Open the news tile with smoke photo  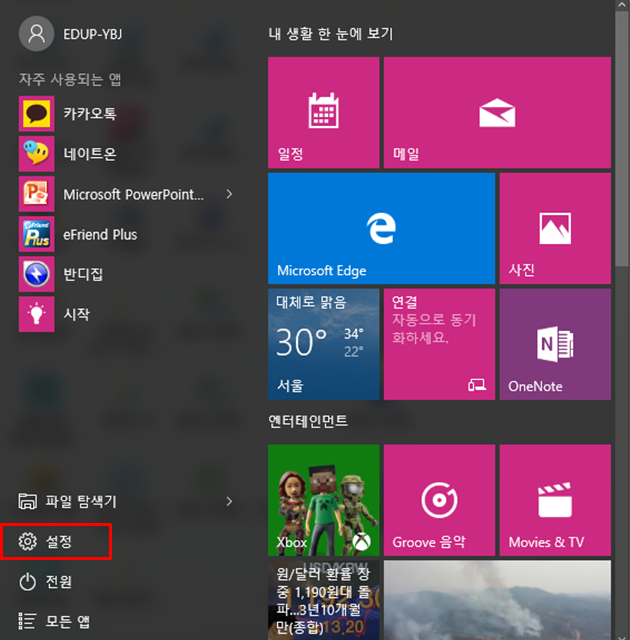click(497, 600)
